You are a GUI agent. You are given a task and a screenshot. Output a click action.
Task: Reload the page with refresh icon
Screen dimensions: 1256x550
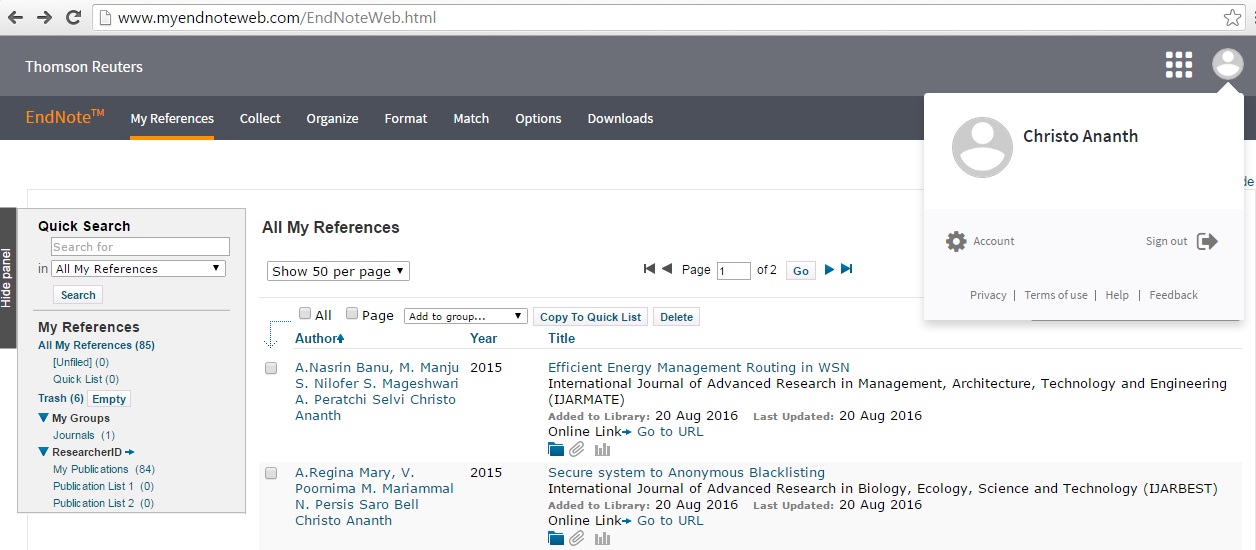click(73, 17)
